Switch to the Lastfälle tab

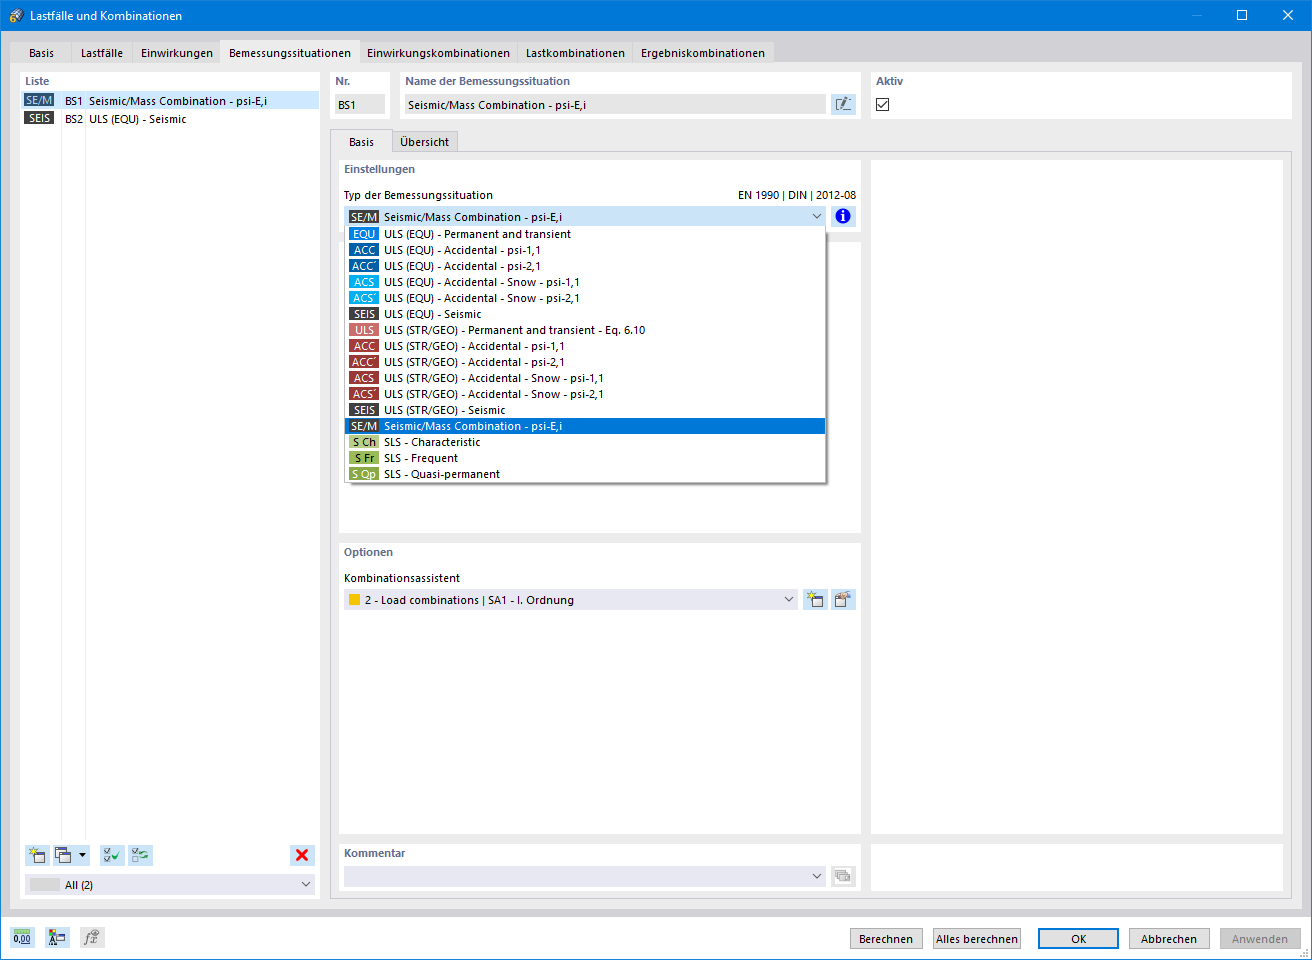(102, 53)
